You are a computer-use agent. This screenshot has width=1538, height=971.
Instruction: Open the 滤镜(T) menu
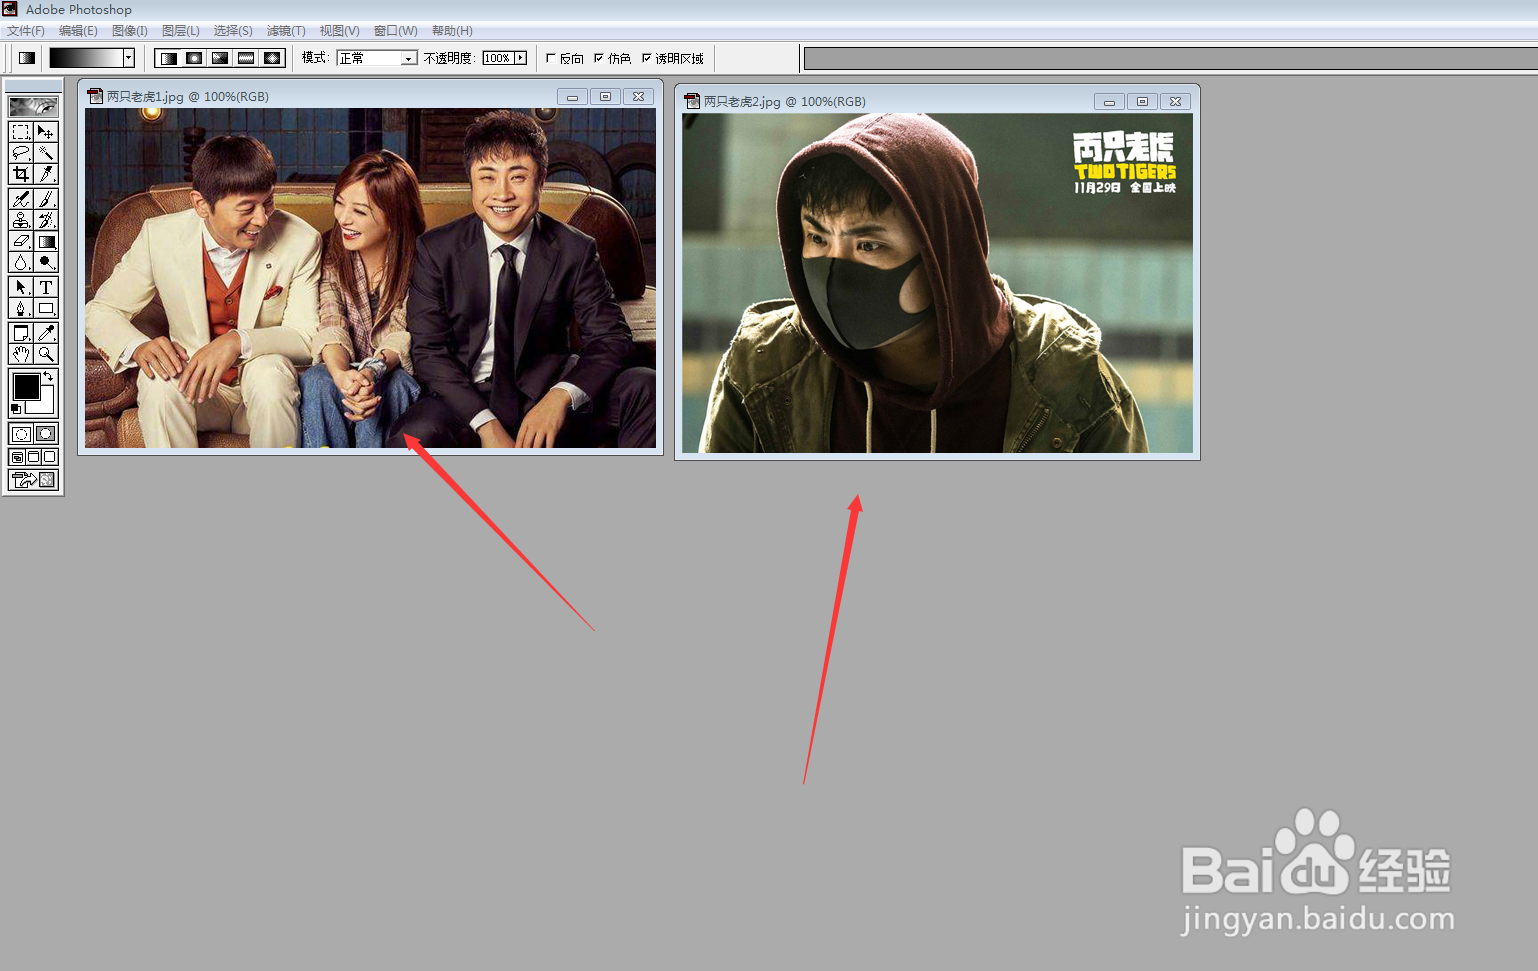(286, 31)
